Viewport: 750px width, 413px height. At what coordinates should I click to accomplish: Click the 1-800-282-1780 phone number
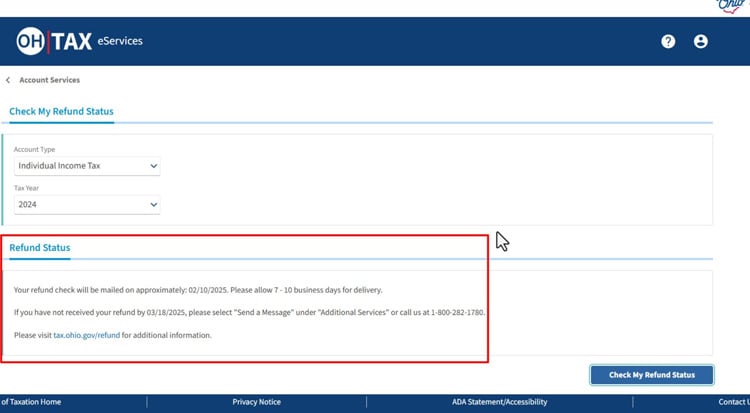455,312
